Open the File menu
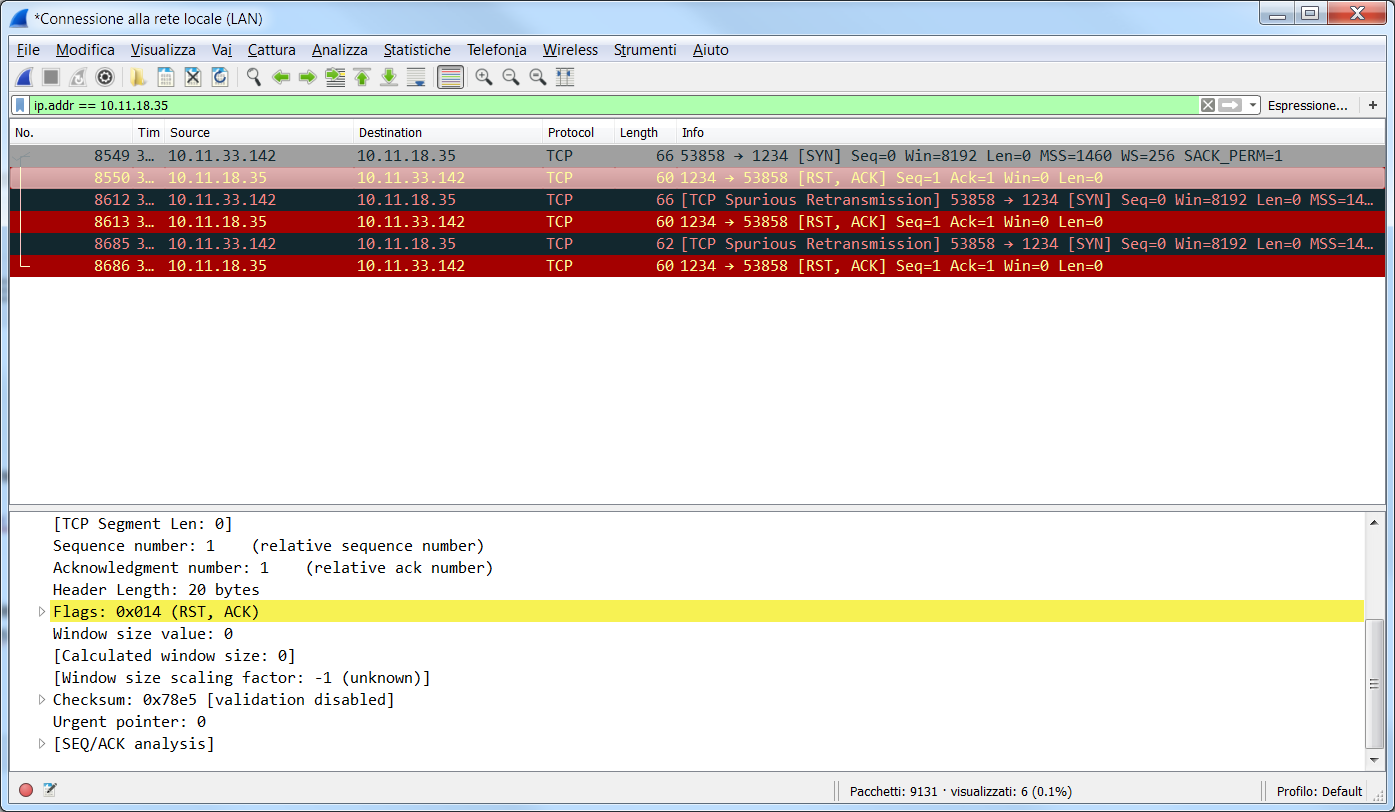 [x=28, y=50]
